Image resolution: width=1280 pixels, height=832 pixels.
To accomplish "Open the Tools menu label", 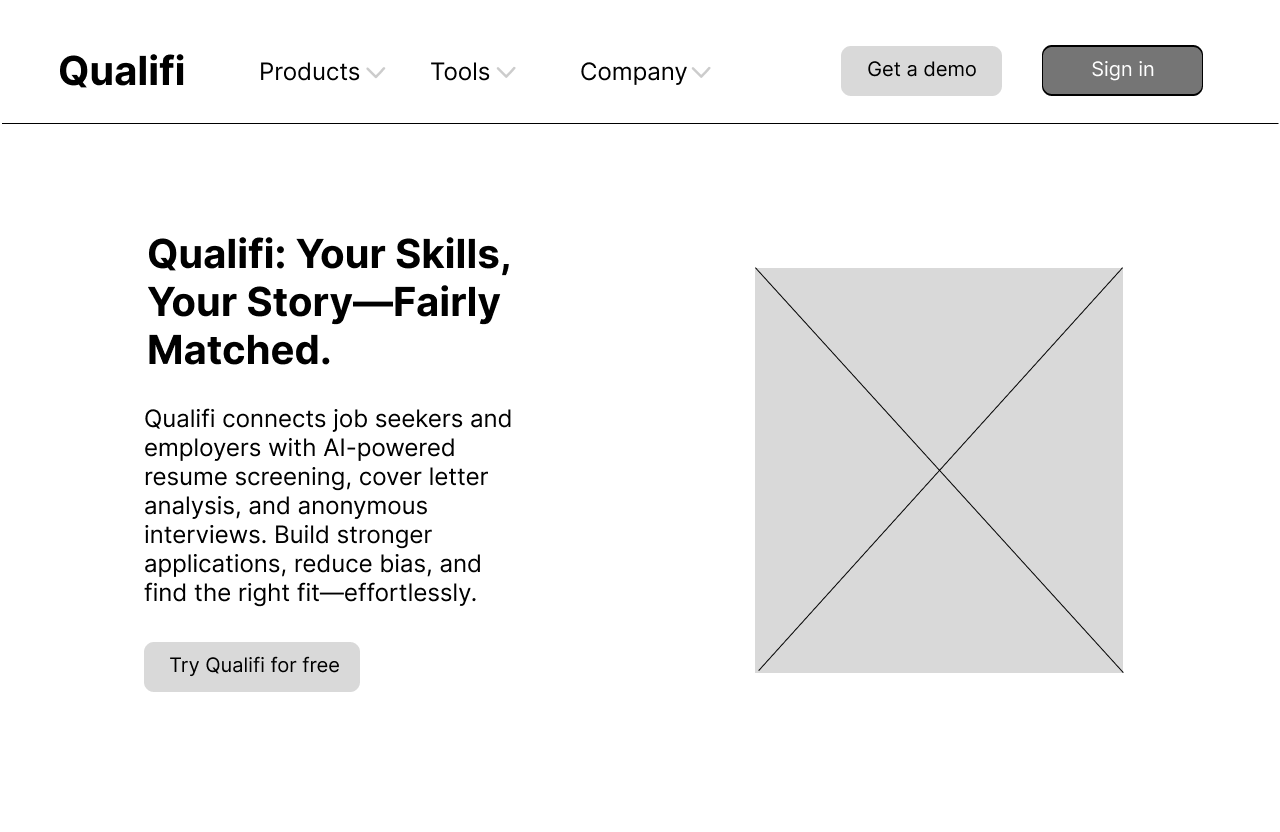I will click(x=460, y=72).
